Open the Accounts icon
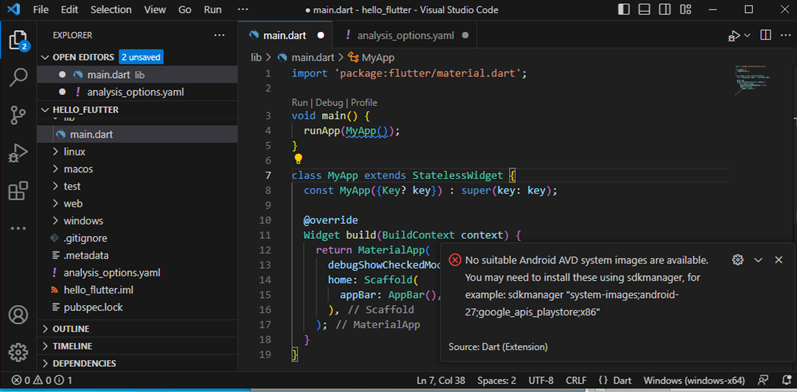Image resolution: width=797 pixels, height=392 pixels. tap(18, 315)
